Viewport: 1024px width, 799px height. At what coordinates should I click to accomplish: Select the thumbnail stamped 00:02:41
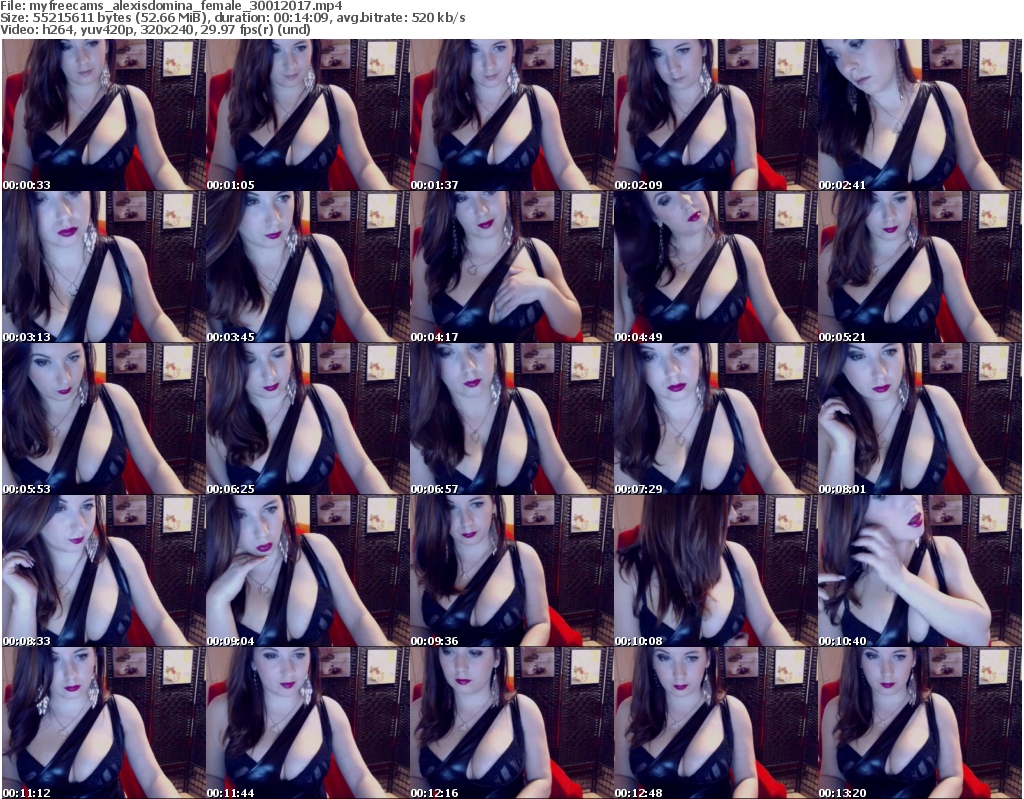point(920,115)
